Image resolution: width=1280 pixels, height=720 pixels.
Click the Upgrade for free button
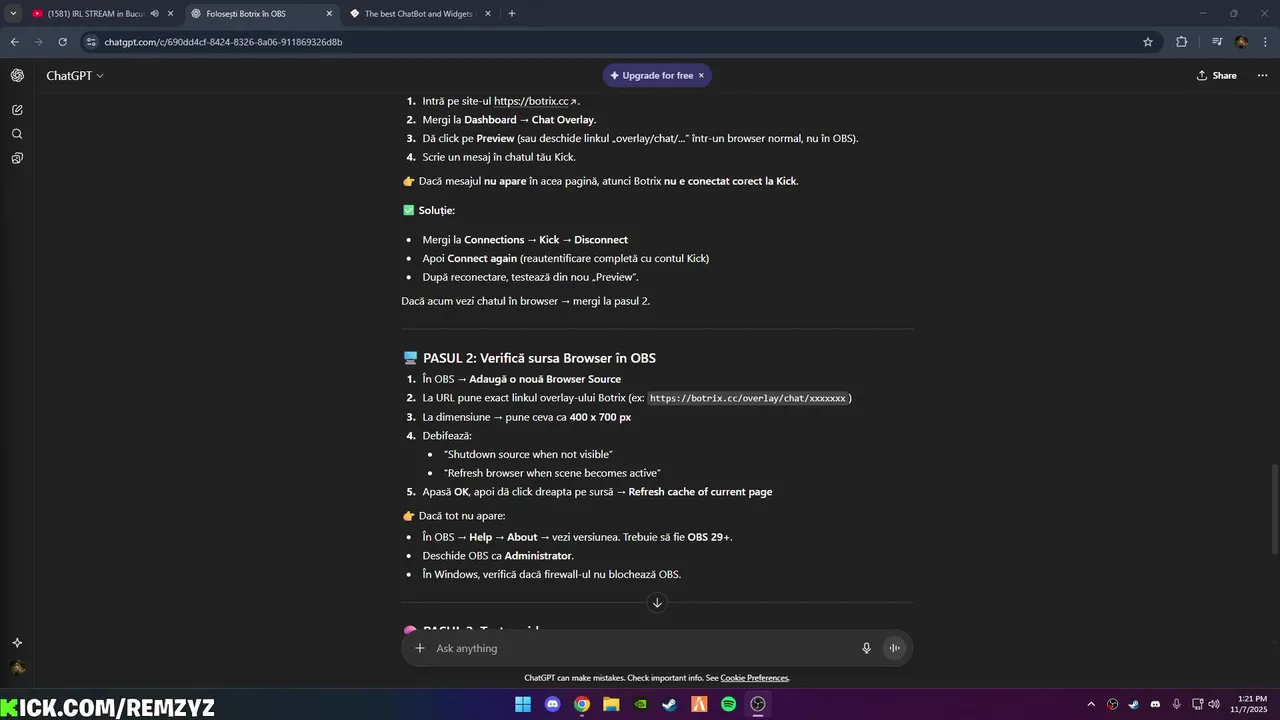(651, 76)
